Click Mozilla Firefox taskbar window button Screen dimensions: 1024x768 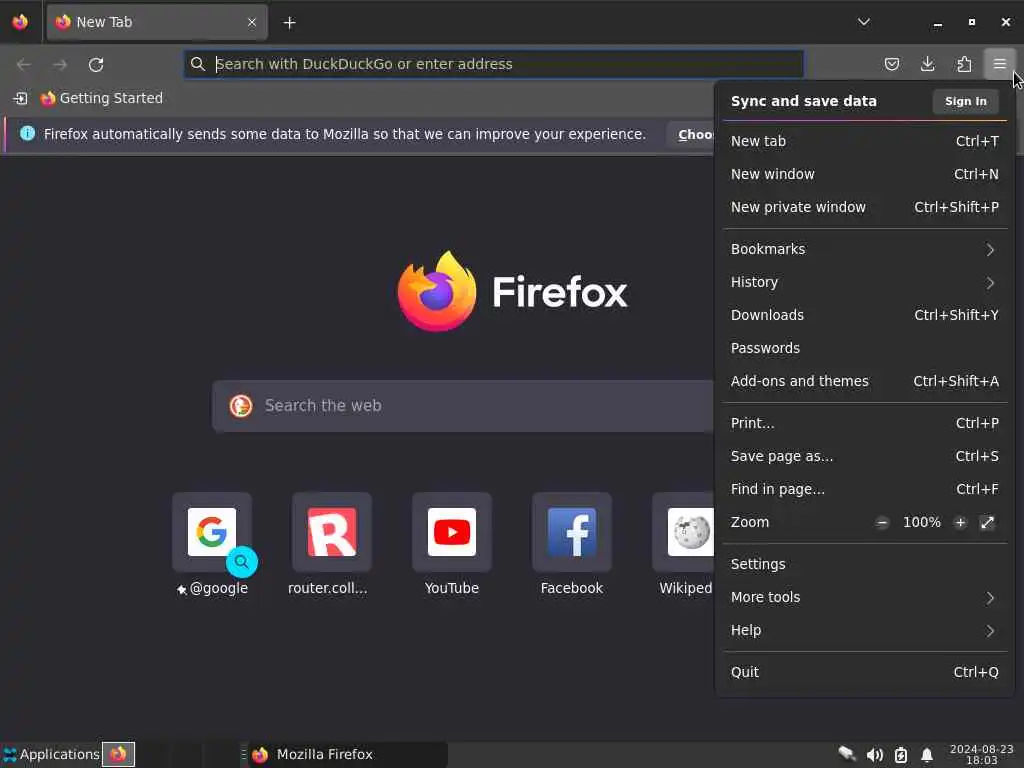pos(346,754)
